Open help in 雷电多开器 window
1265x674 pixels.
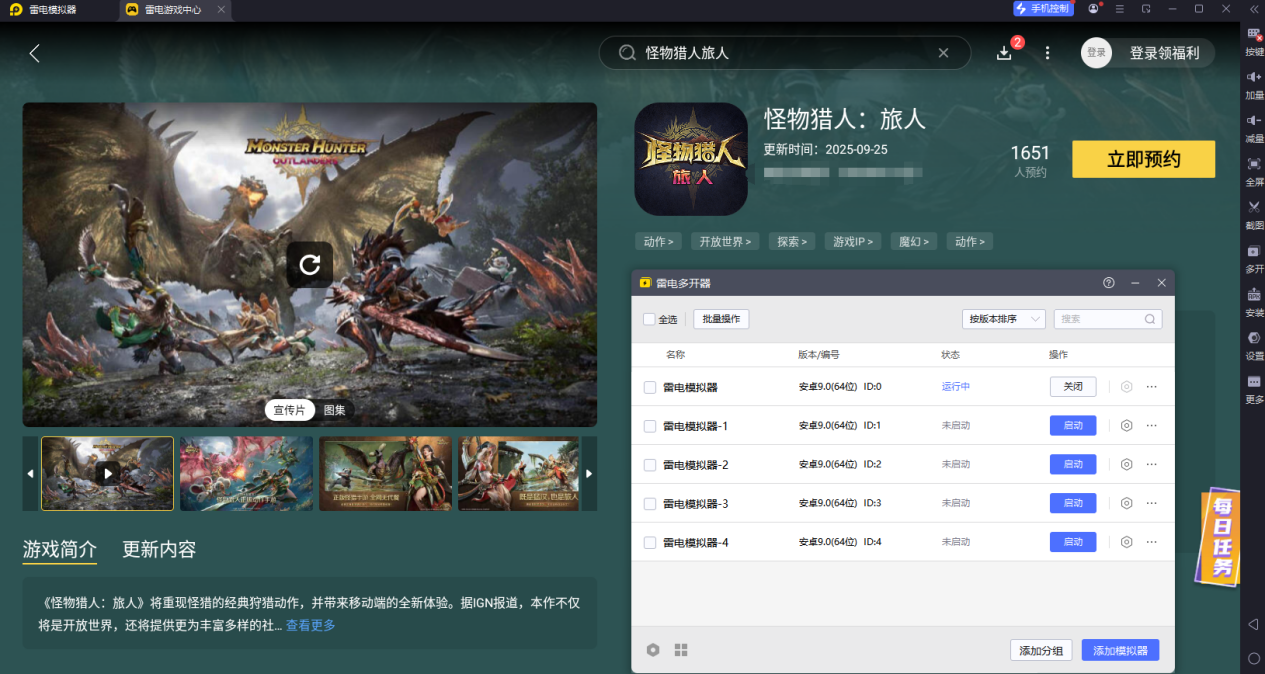1108,283
